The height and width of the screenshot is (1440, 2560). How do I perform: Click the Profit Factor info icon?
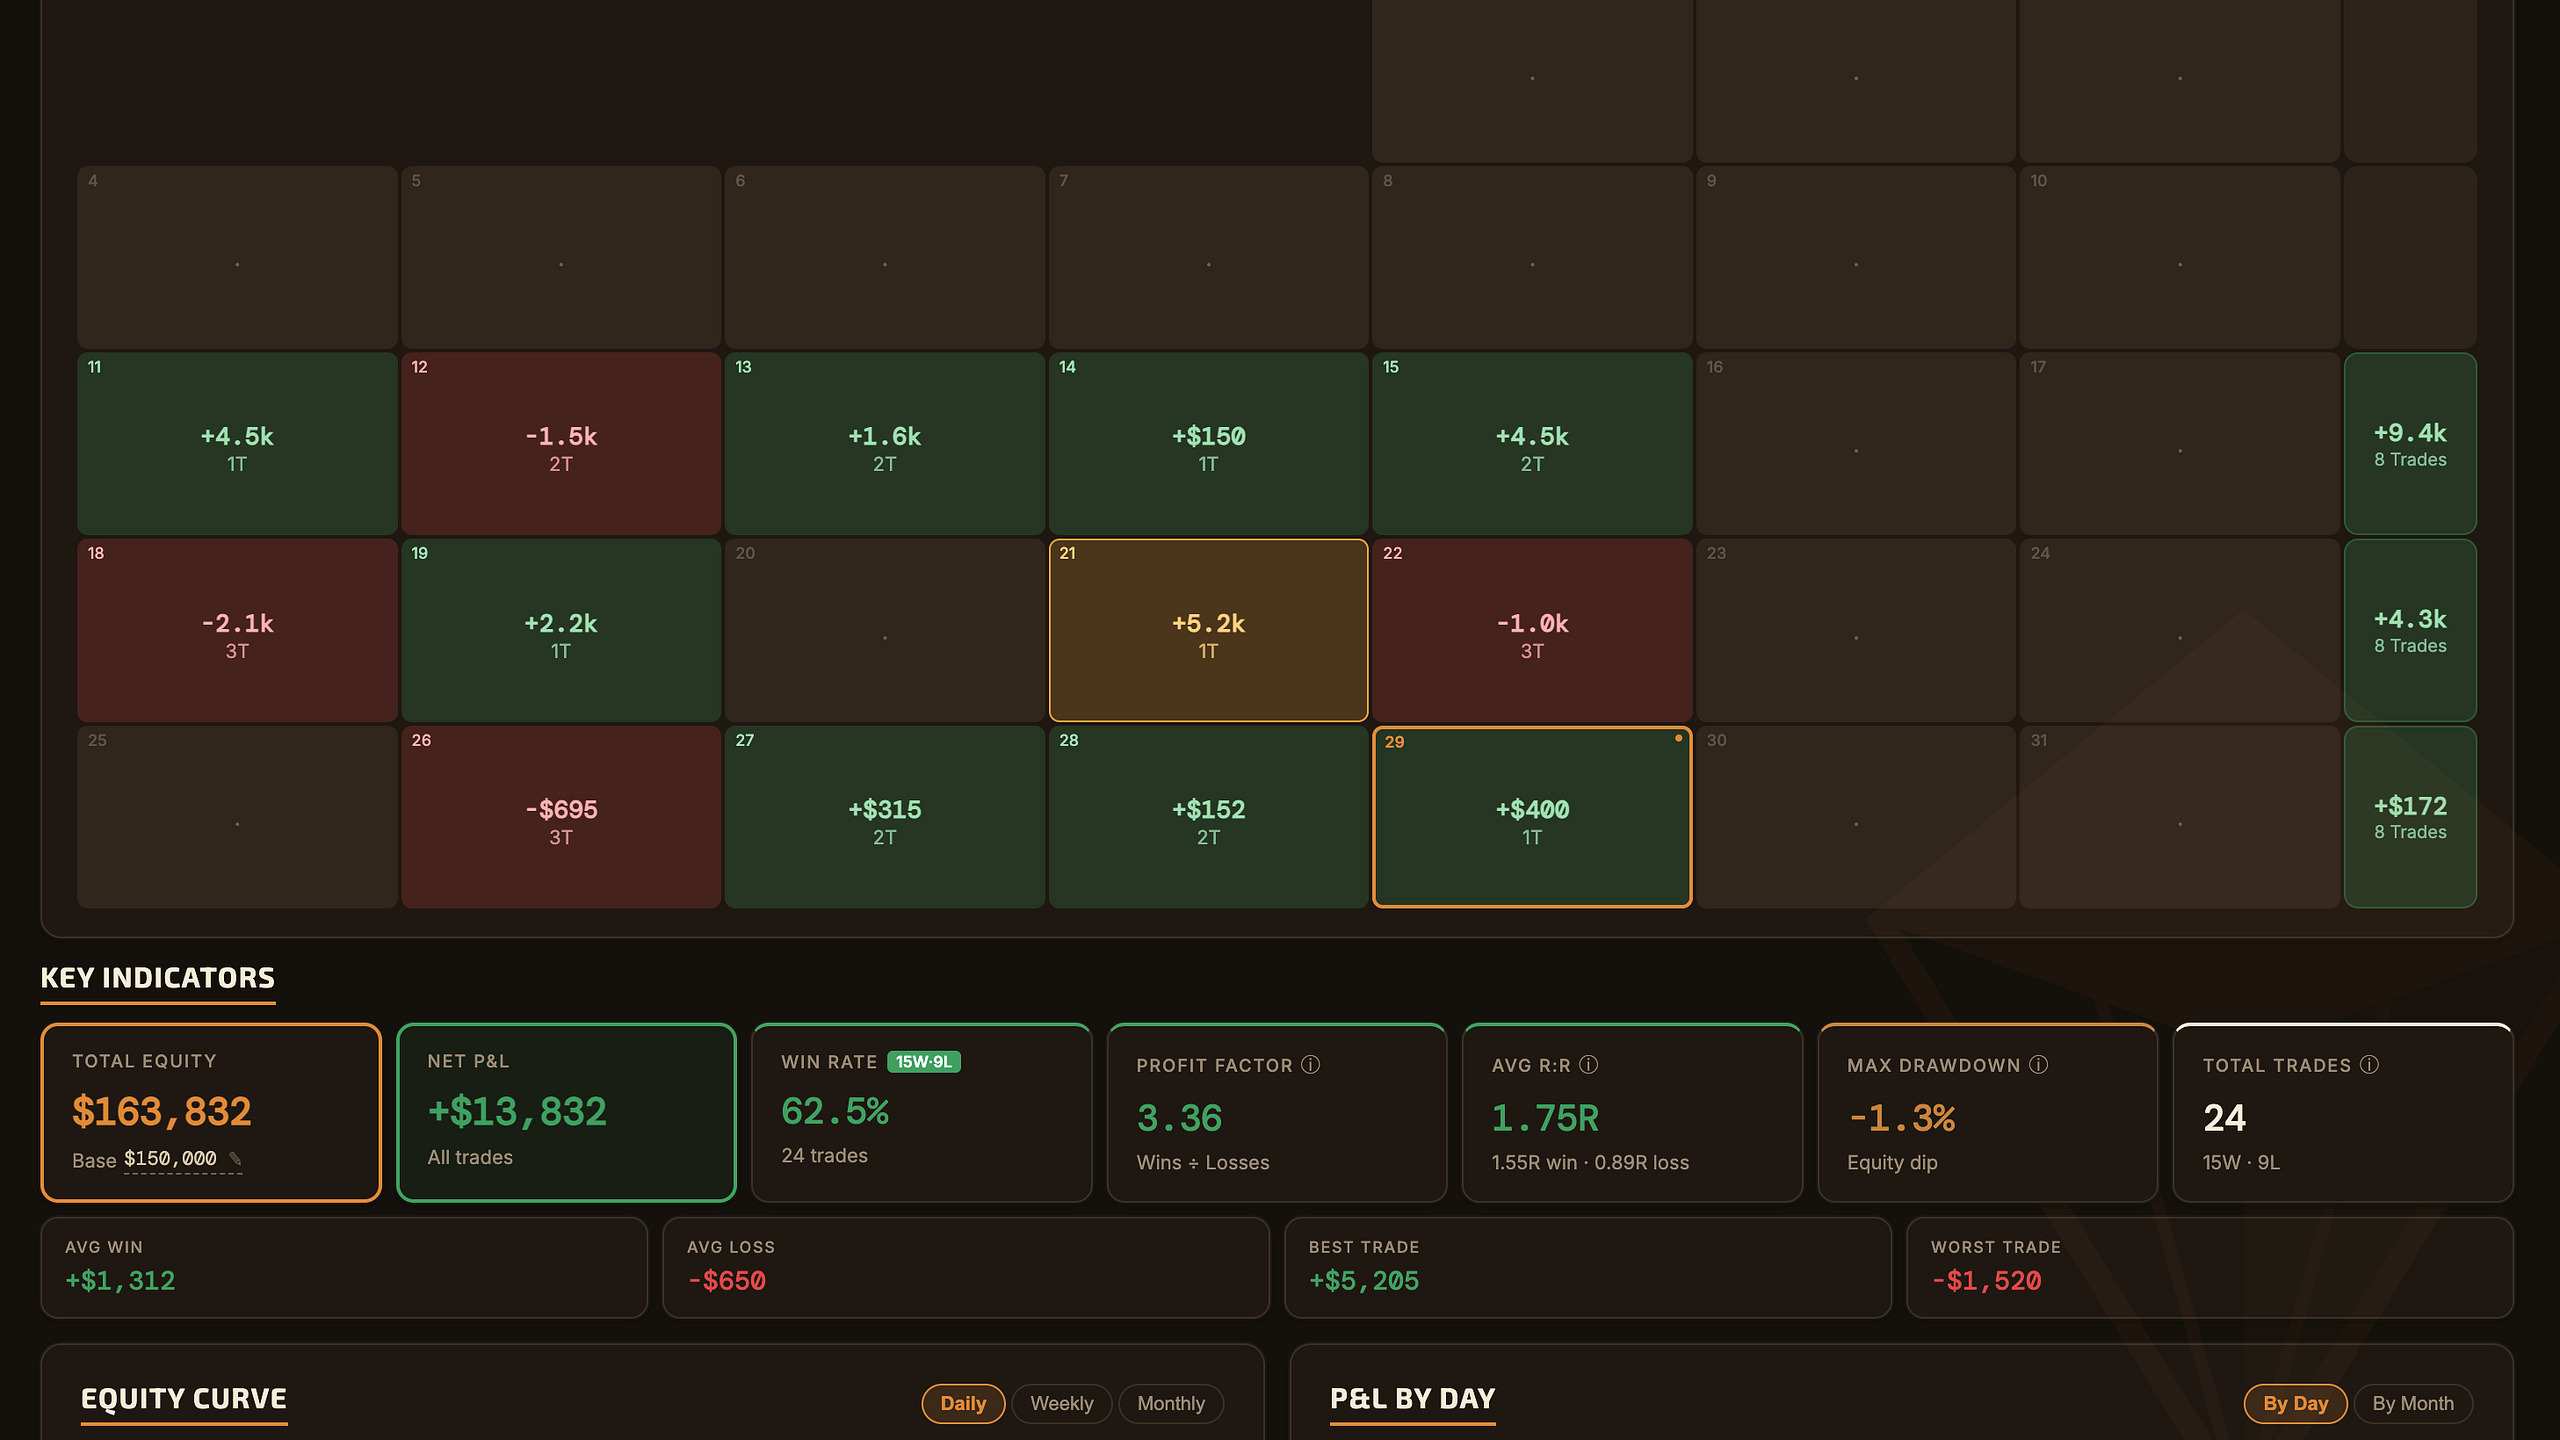[x=1310, y=1065]
